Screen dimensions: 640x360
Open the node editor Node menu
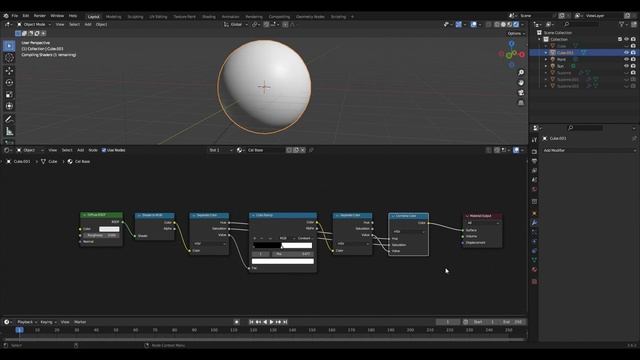pyautogui.click(x=93, y=150)
